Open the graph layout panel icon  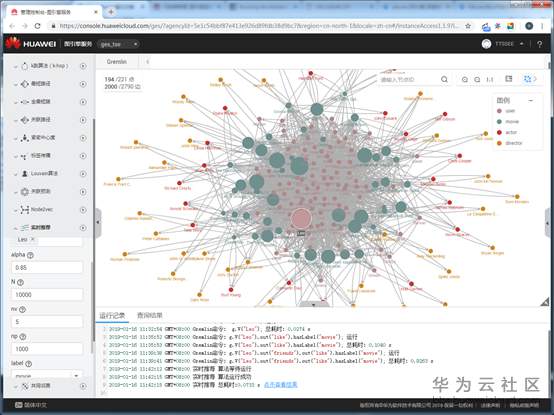(509, 79)
